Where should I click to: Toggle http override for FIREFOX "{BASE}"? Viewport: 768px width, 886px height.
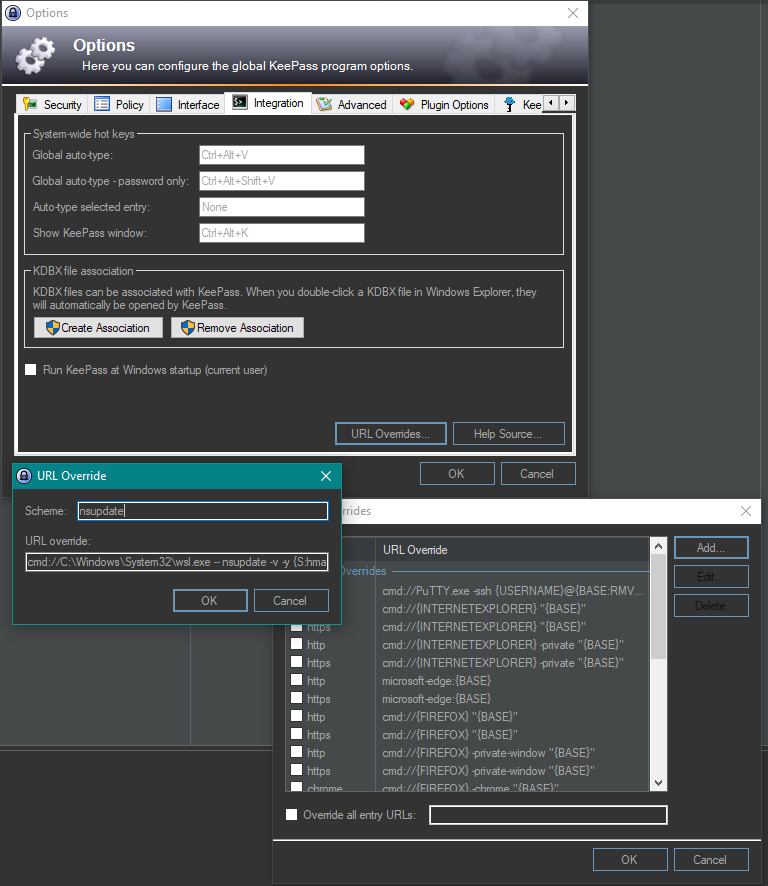tap(296, 716)
